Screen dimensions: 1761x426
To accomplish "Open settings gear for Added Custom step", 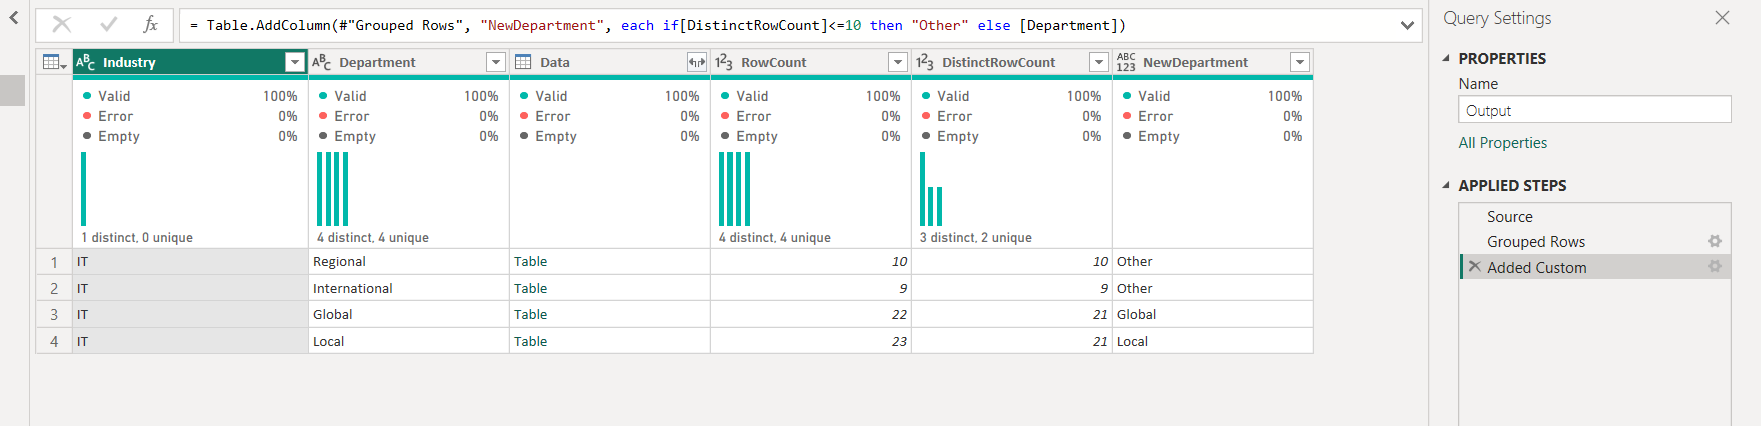I will [1714, 266].
